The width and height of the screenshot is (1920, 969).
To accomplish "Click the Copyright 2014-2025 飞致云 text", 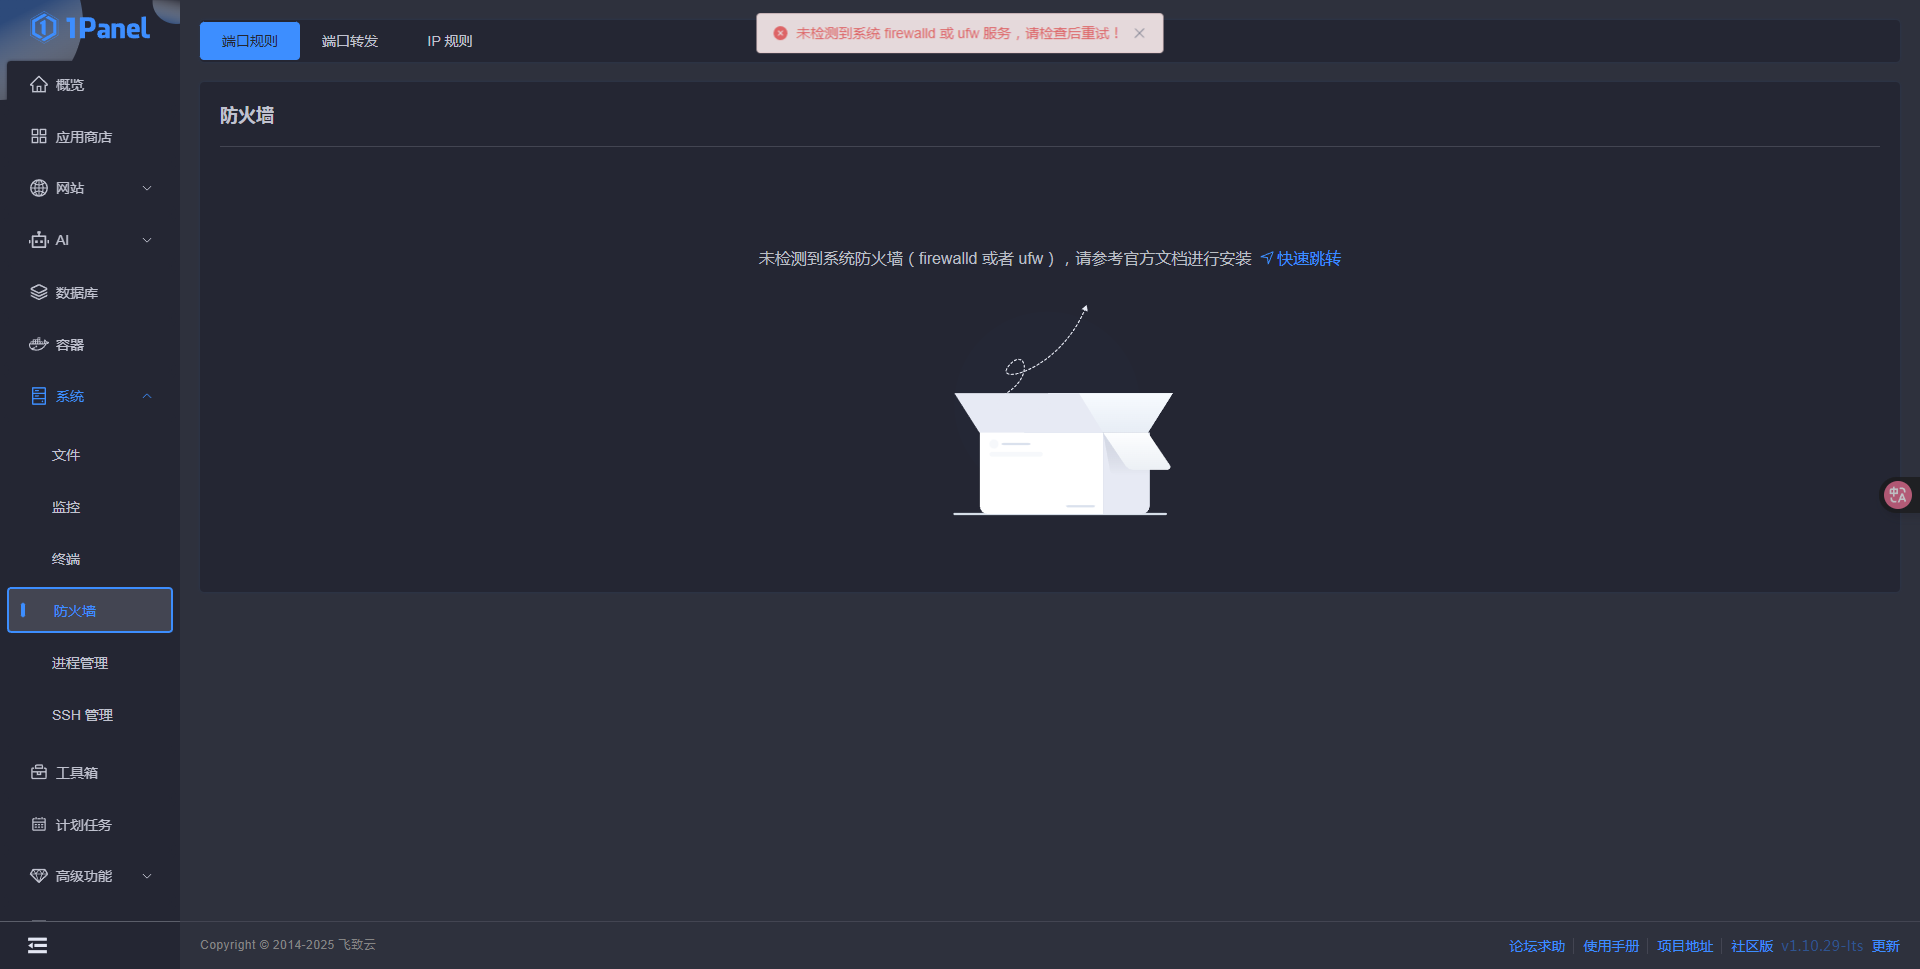I will click(x=288, y=945).
